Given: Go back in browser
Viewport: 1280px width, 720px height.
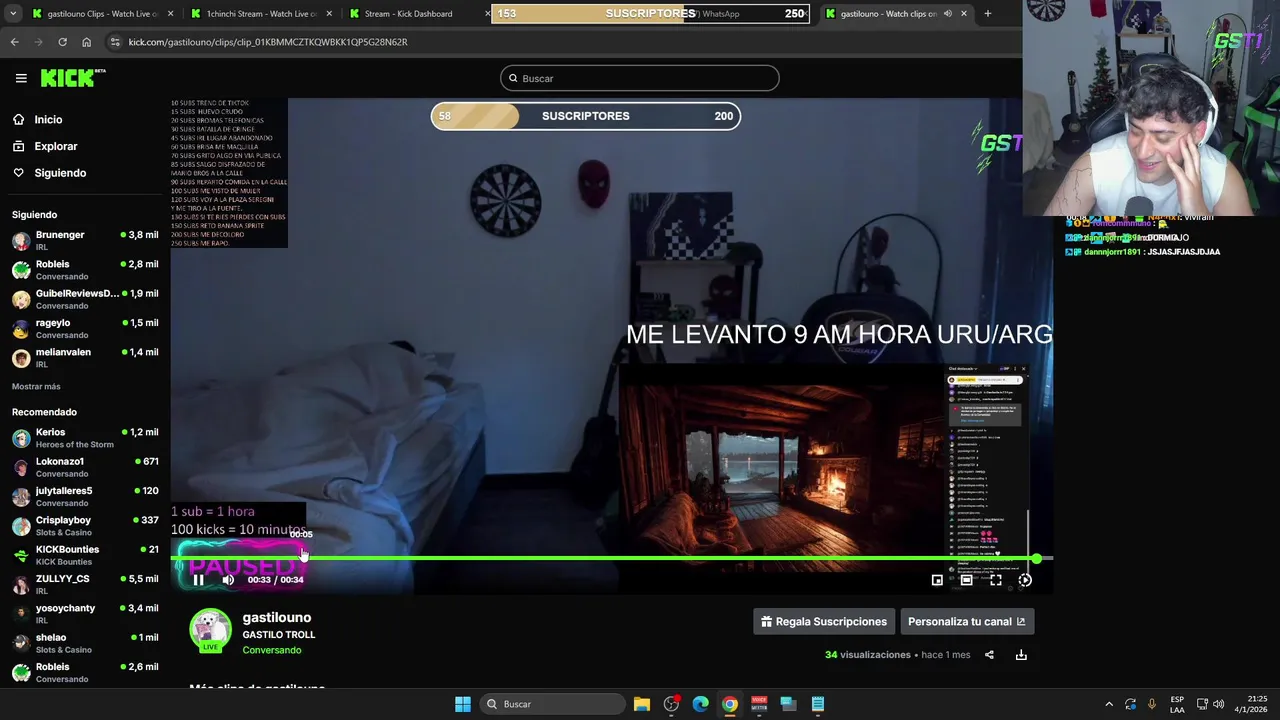Looking at the screenshot, I should click(14, 42).
